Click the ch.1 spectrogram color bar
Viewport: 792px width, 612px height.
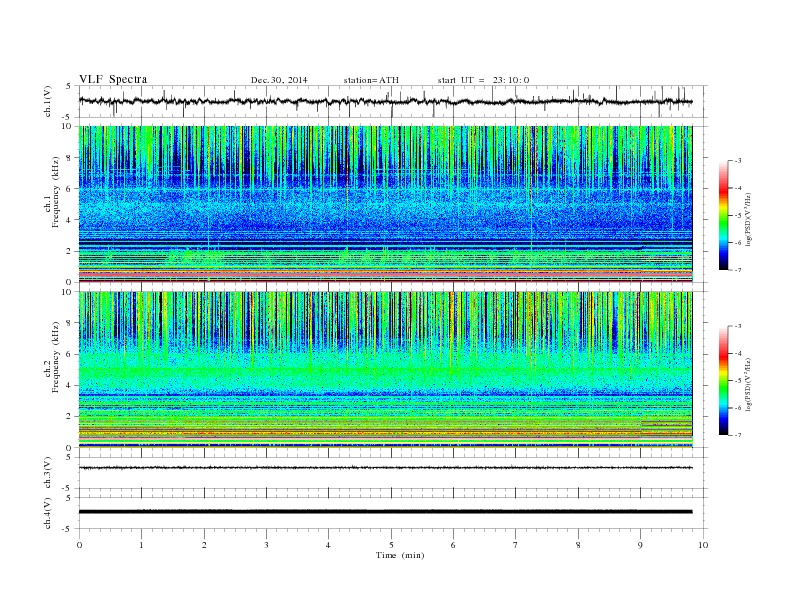click(x=723, y=215)
